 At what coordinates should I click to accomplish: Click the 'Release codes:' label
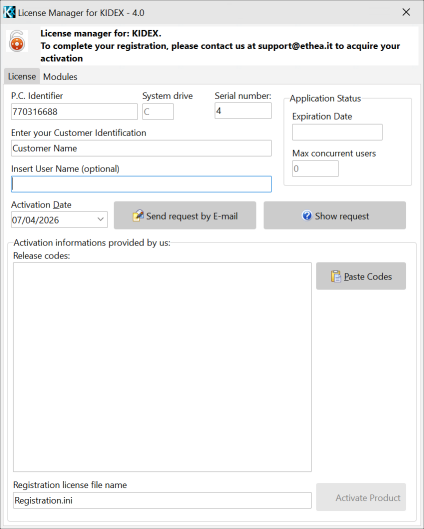tap(41, 256)
